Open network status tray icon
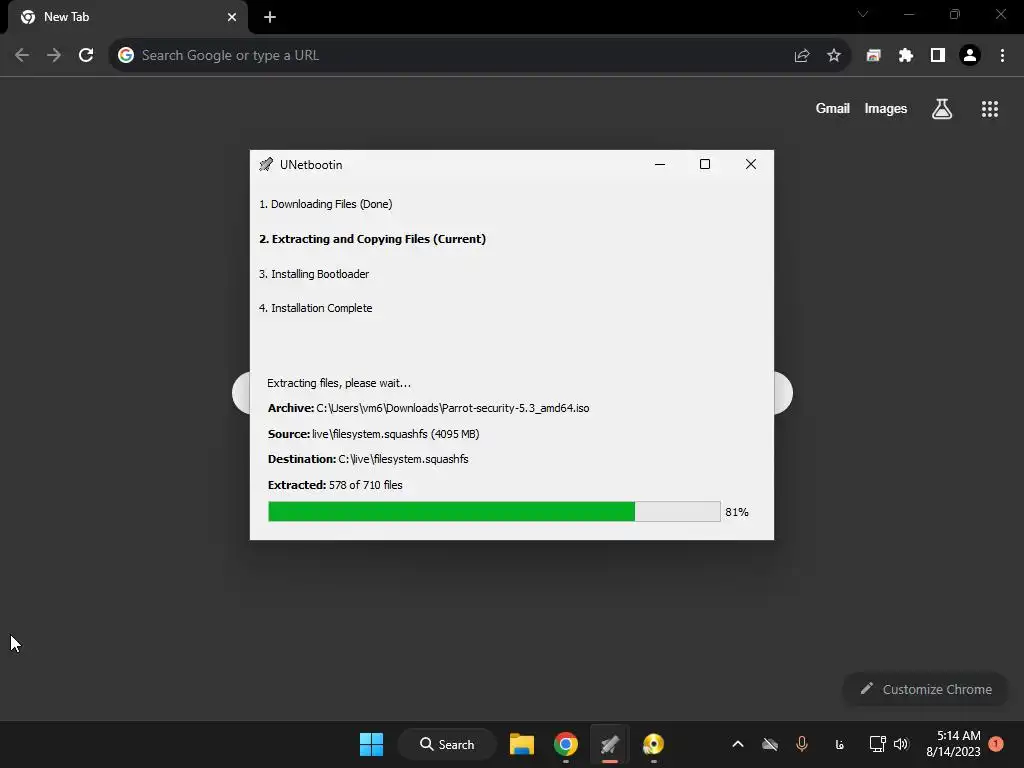Screen dimensions: 1024x768 pyautogui.click(x=877, y=744)
